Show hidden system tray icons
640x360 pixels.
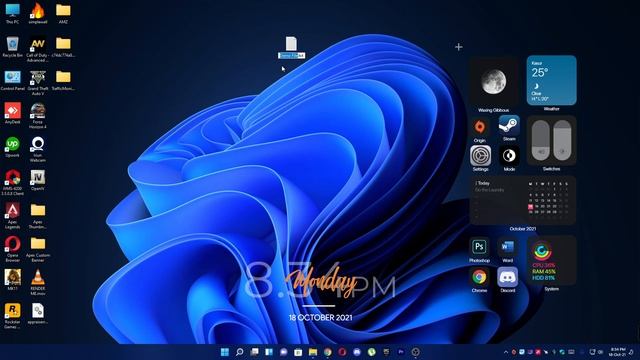[x=506, y=352]
